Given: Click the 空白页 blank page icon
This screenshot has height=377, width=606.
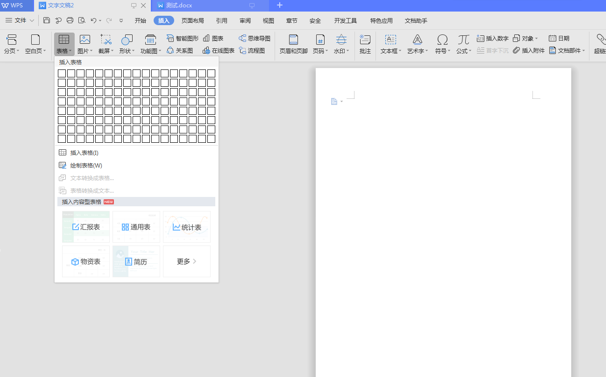Looking at the screenshot, I should click(35, 39).
